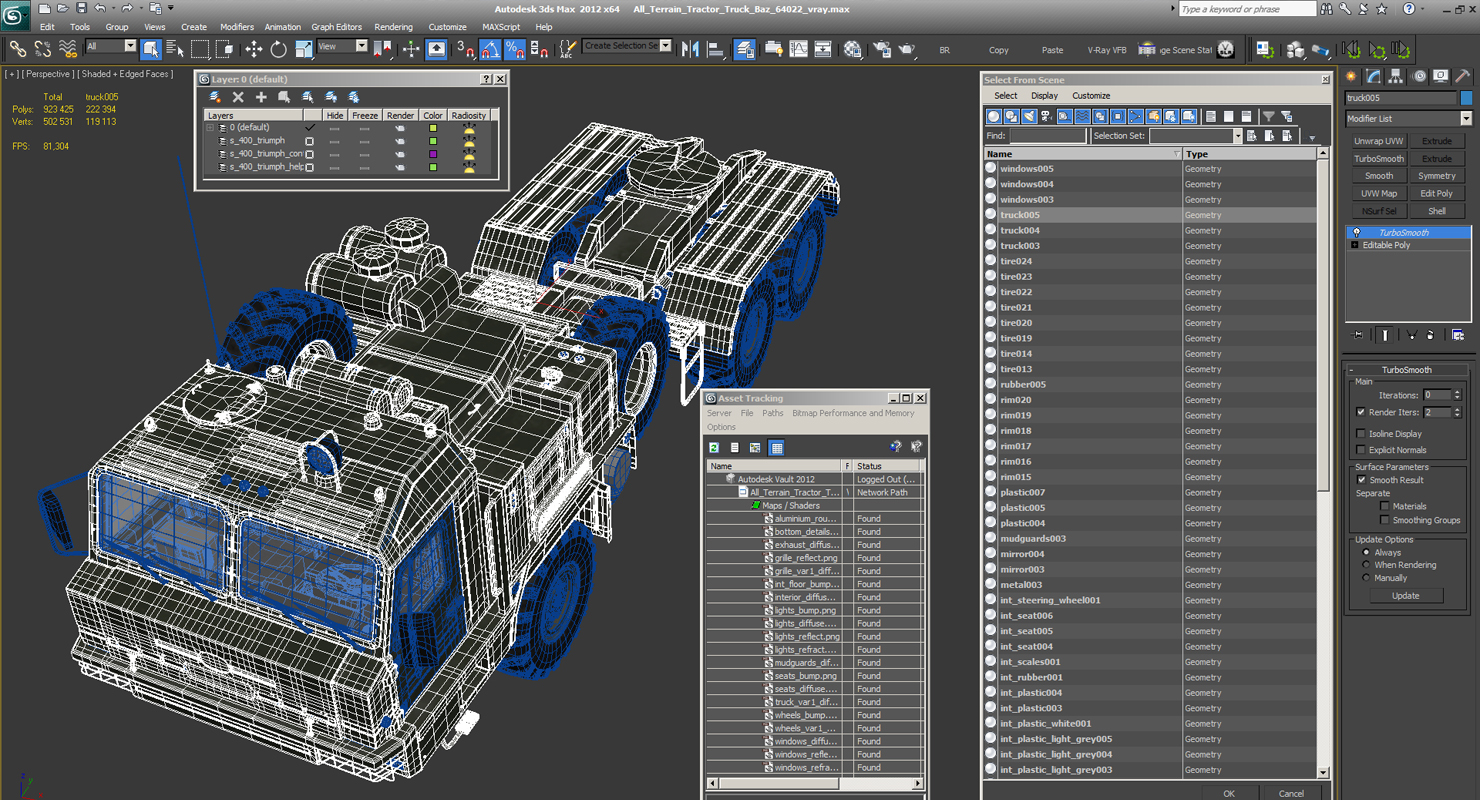Click the Edit Poly modifier button
Viewport: 1480px width, 800px height.
tap(1437, 194)
